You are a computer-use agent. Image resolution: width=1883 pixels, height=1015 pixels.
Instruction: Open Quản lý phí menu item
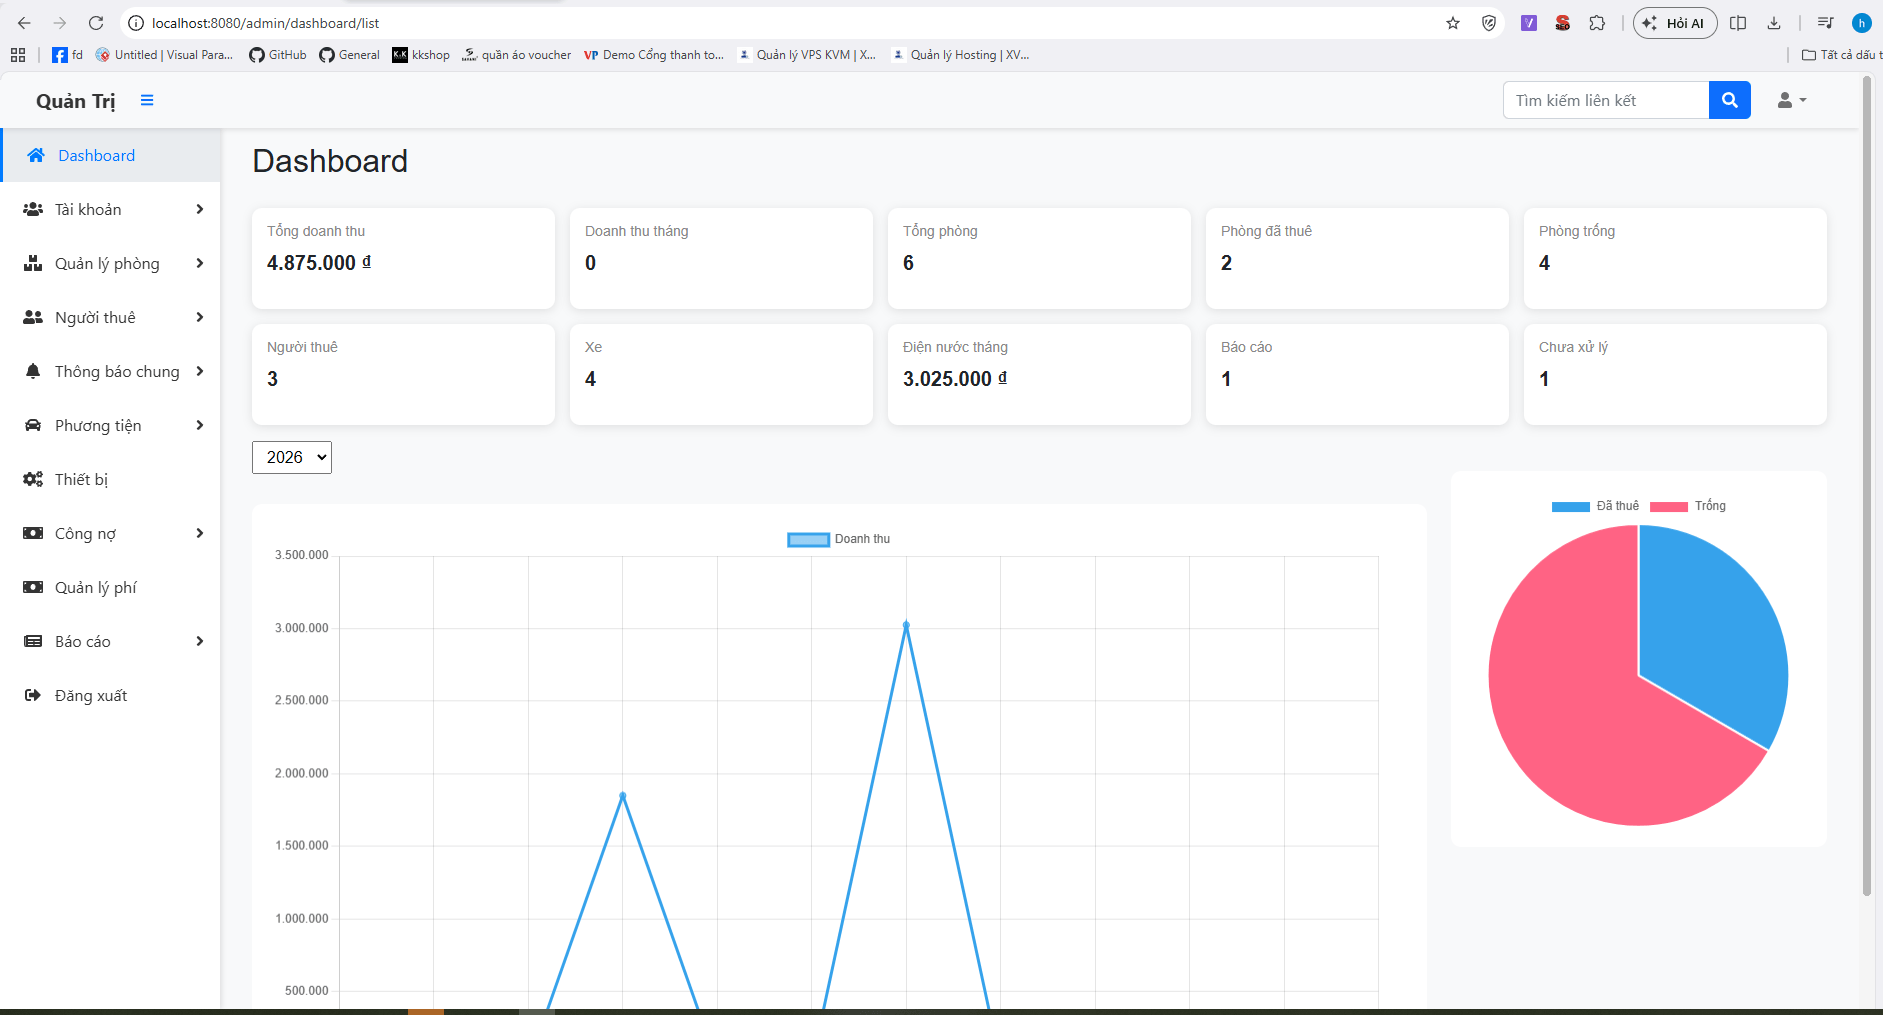pyautogui.click(x=110, y=587)
